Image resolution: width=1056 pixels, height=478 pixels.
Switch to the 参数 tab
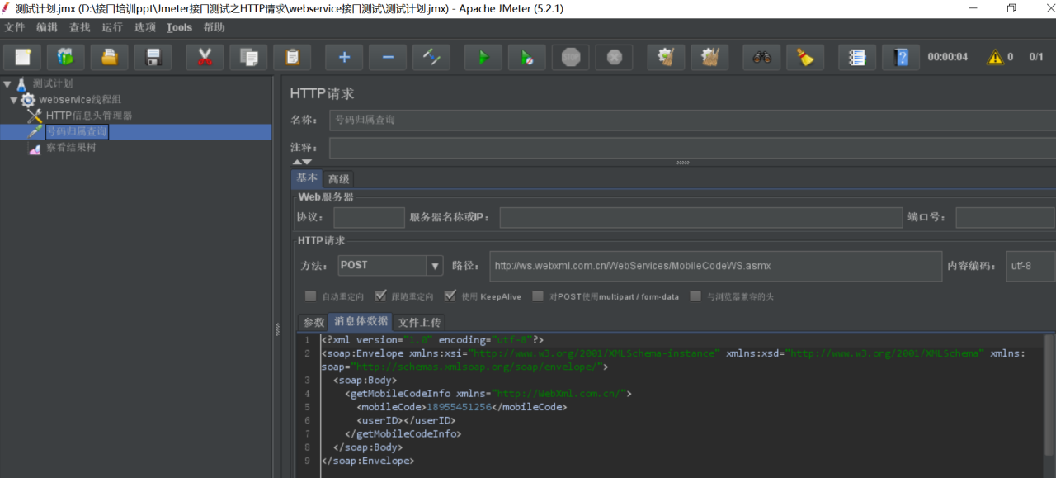coord(313,322)
